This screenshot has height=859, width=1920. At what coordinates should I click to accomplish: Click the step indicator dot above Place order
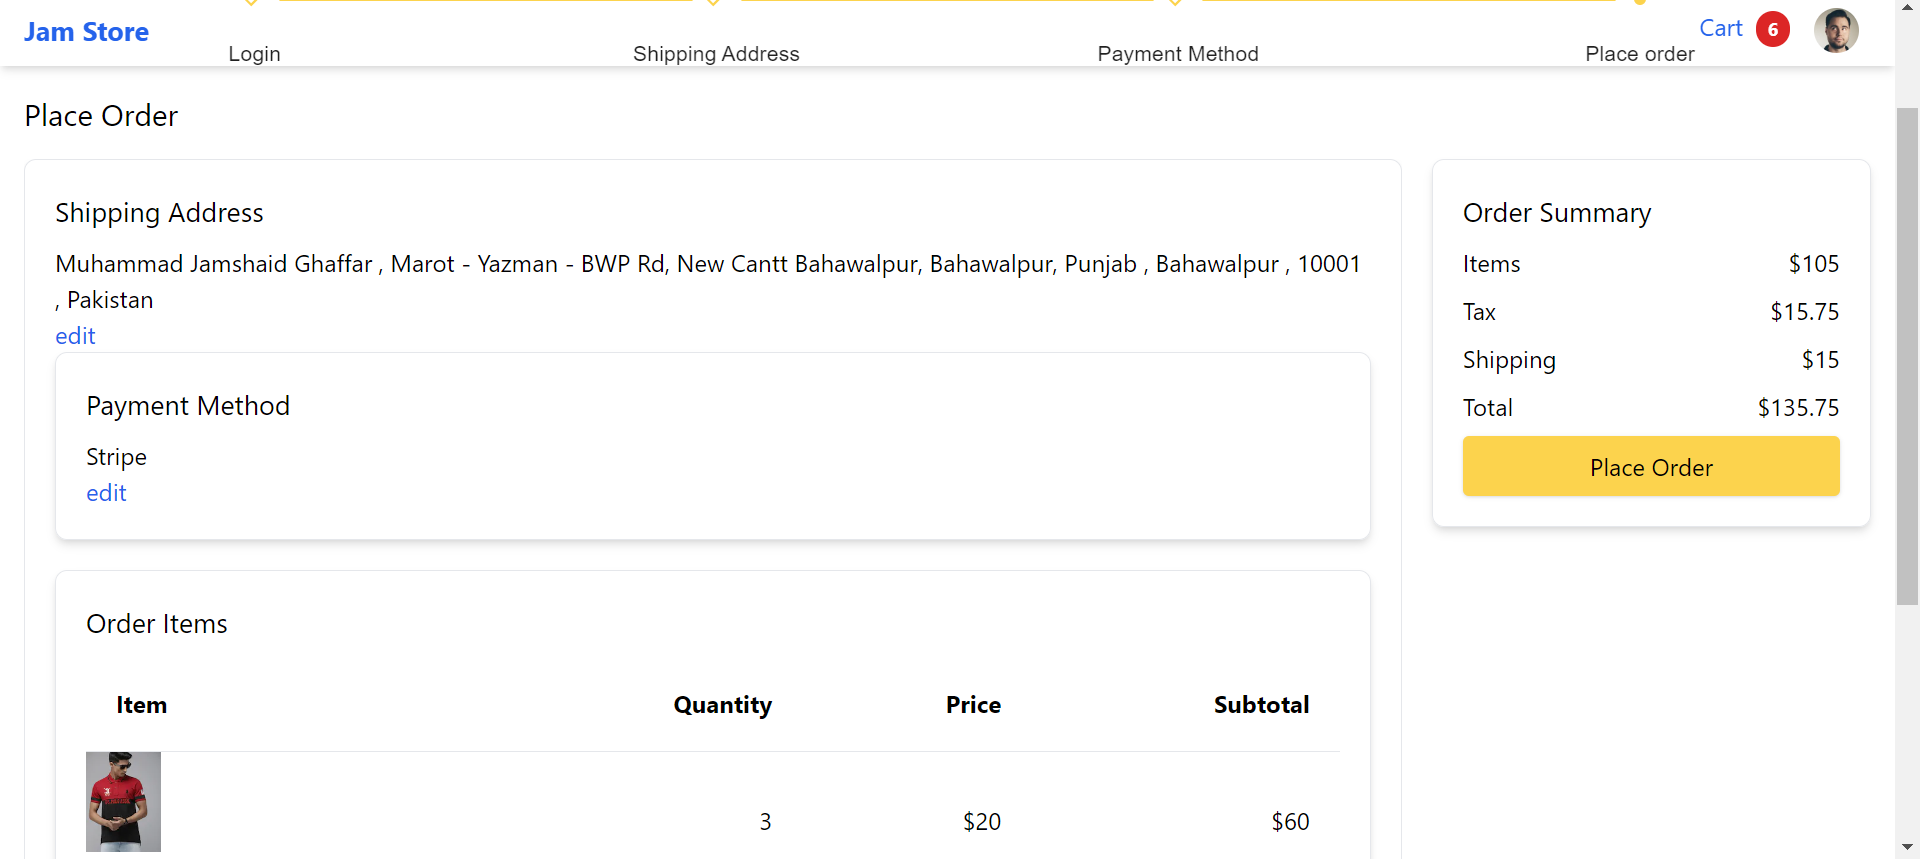coord(1640,4)
